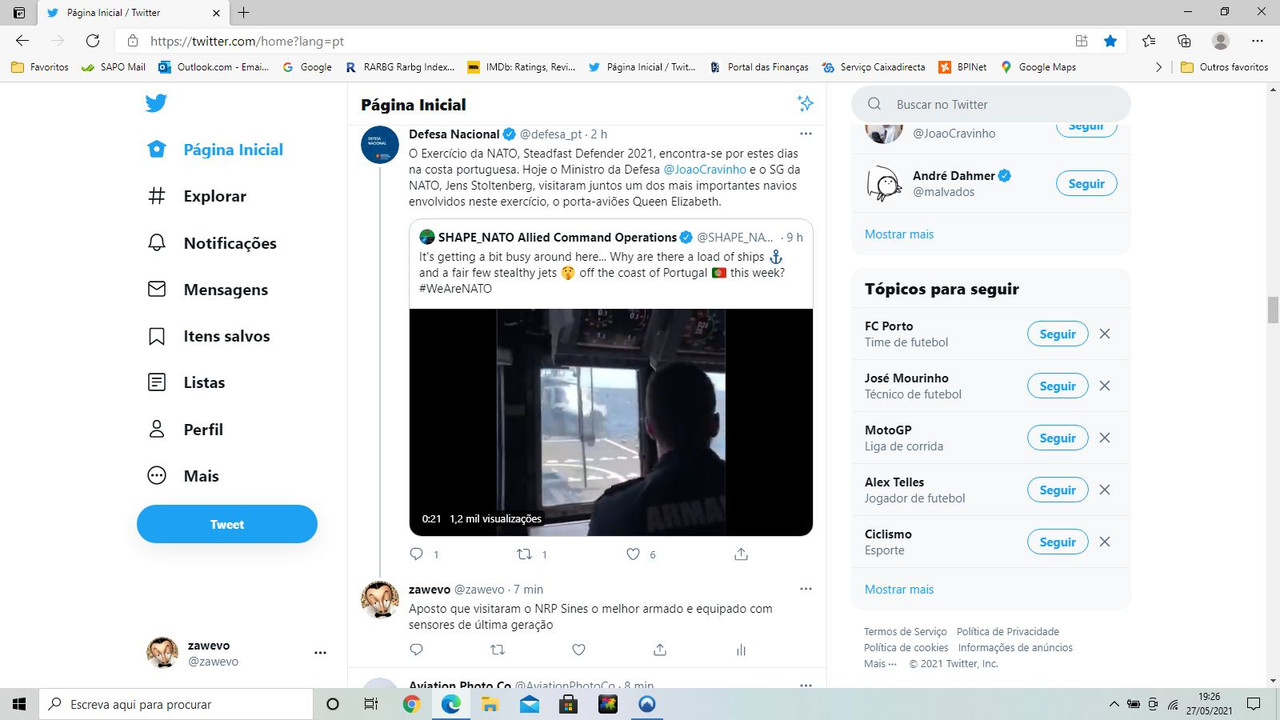Open Listas in the sidebar

[x=186, y=383]
